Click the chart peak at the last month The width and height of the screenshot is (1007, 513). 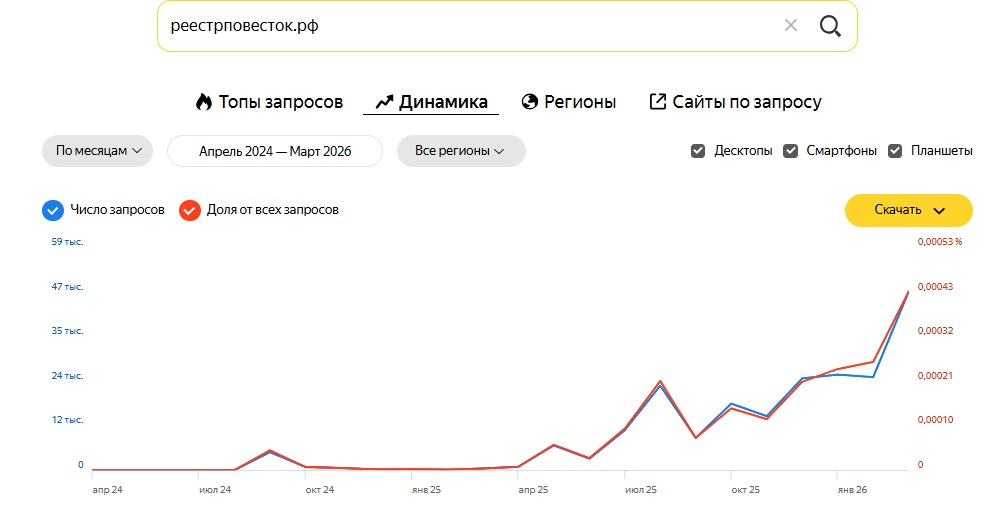pos(908,291)
